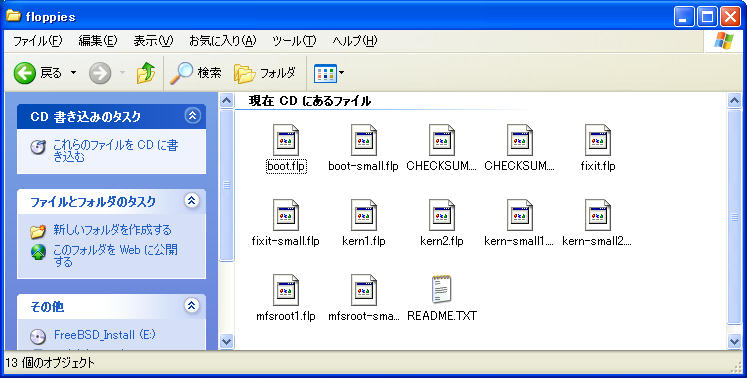Image resolution: width=747 pixels, height=378 pixels.
Task: Collapse the その他 panel
Action: (192, 305)
